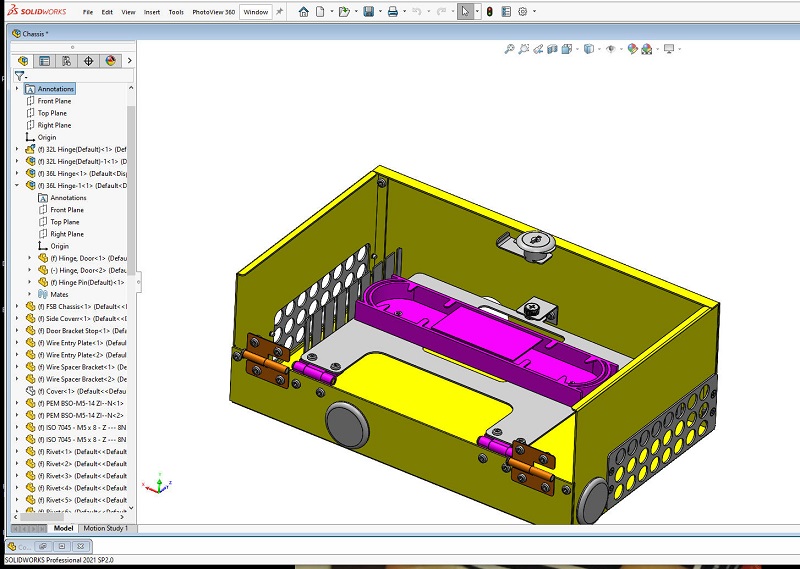Expand the top Annotations folder
The width and height of the screenshot is (800, 569).
(x=17, y=89)
